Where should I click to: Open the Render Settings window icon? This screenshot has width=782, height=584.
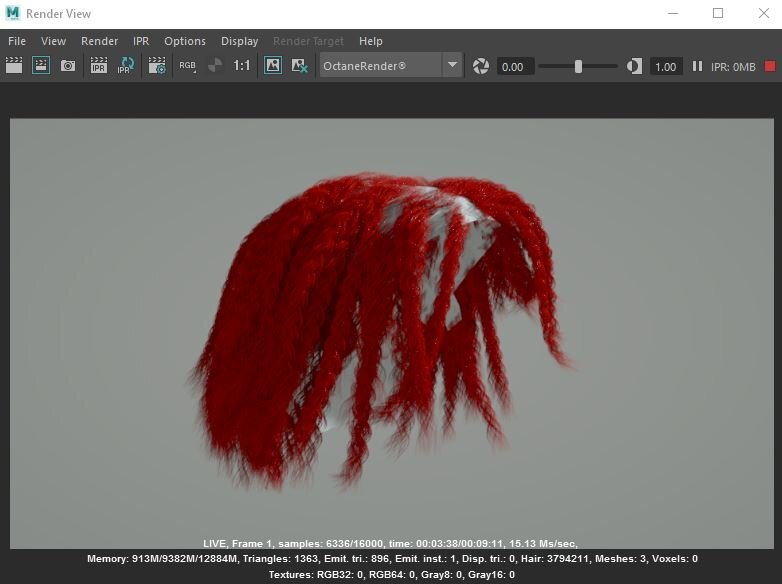click(x=157, y=66)
